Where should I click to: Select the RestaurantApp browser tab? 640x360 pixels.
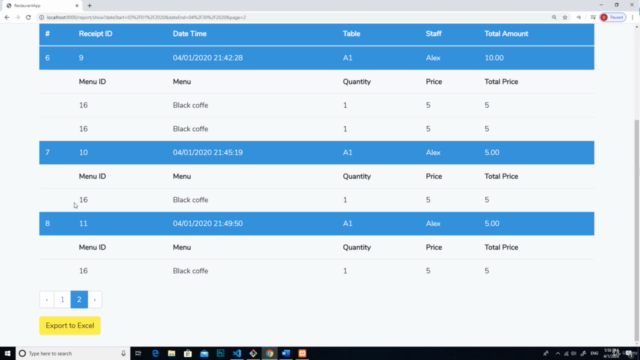[x=41, y=6]
